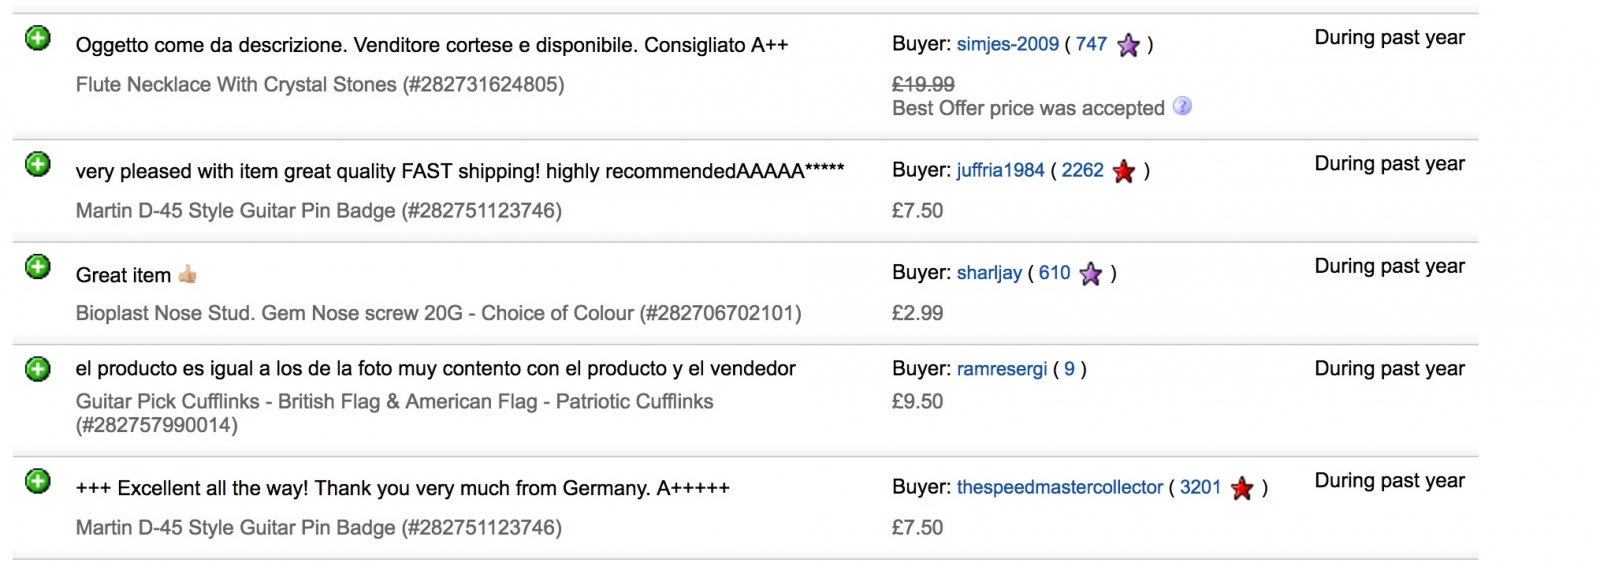Viewport: 1600px width, 563px height.
Task: View thespeedmastercollector's profile
Action: click(x=1060, y=487)
